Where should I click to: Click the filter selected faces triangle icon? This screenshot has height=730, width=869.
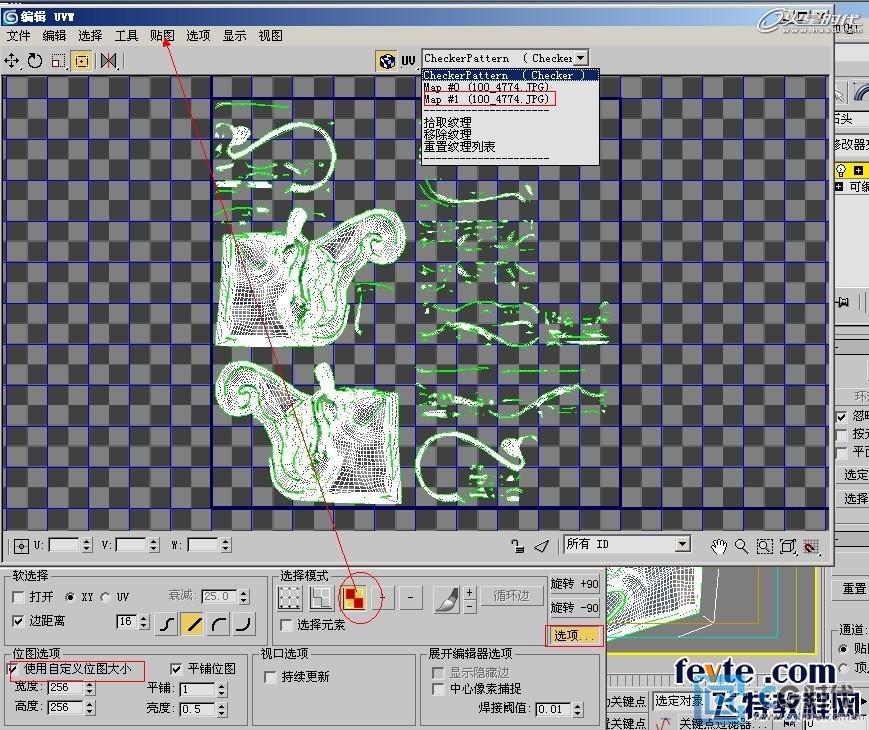(541, 546)
